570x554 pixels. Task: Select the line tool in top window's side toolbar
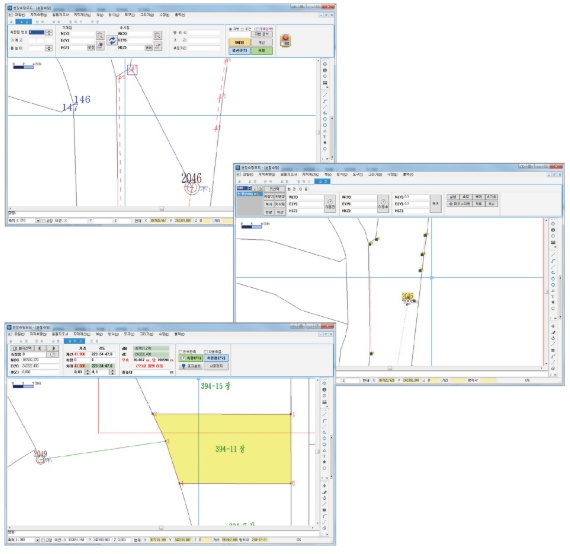pos(325,95)
